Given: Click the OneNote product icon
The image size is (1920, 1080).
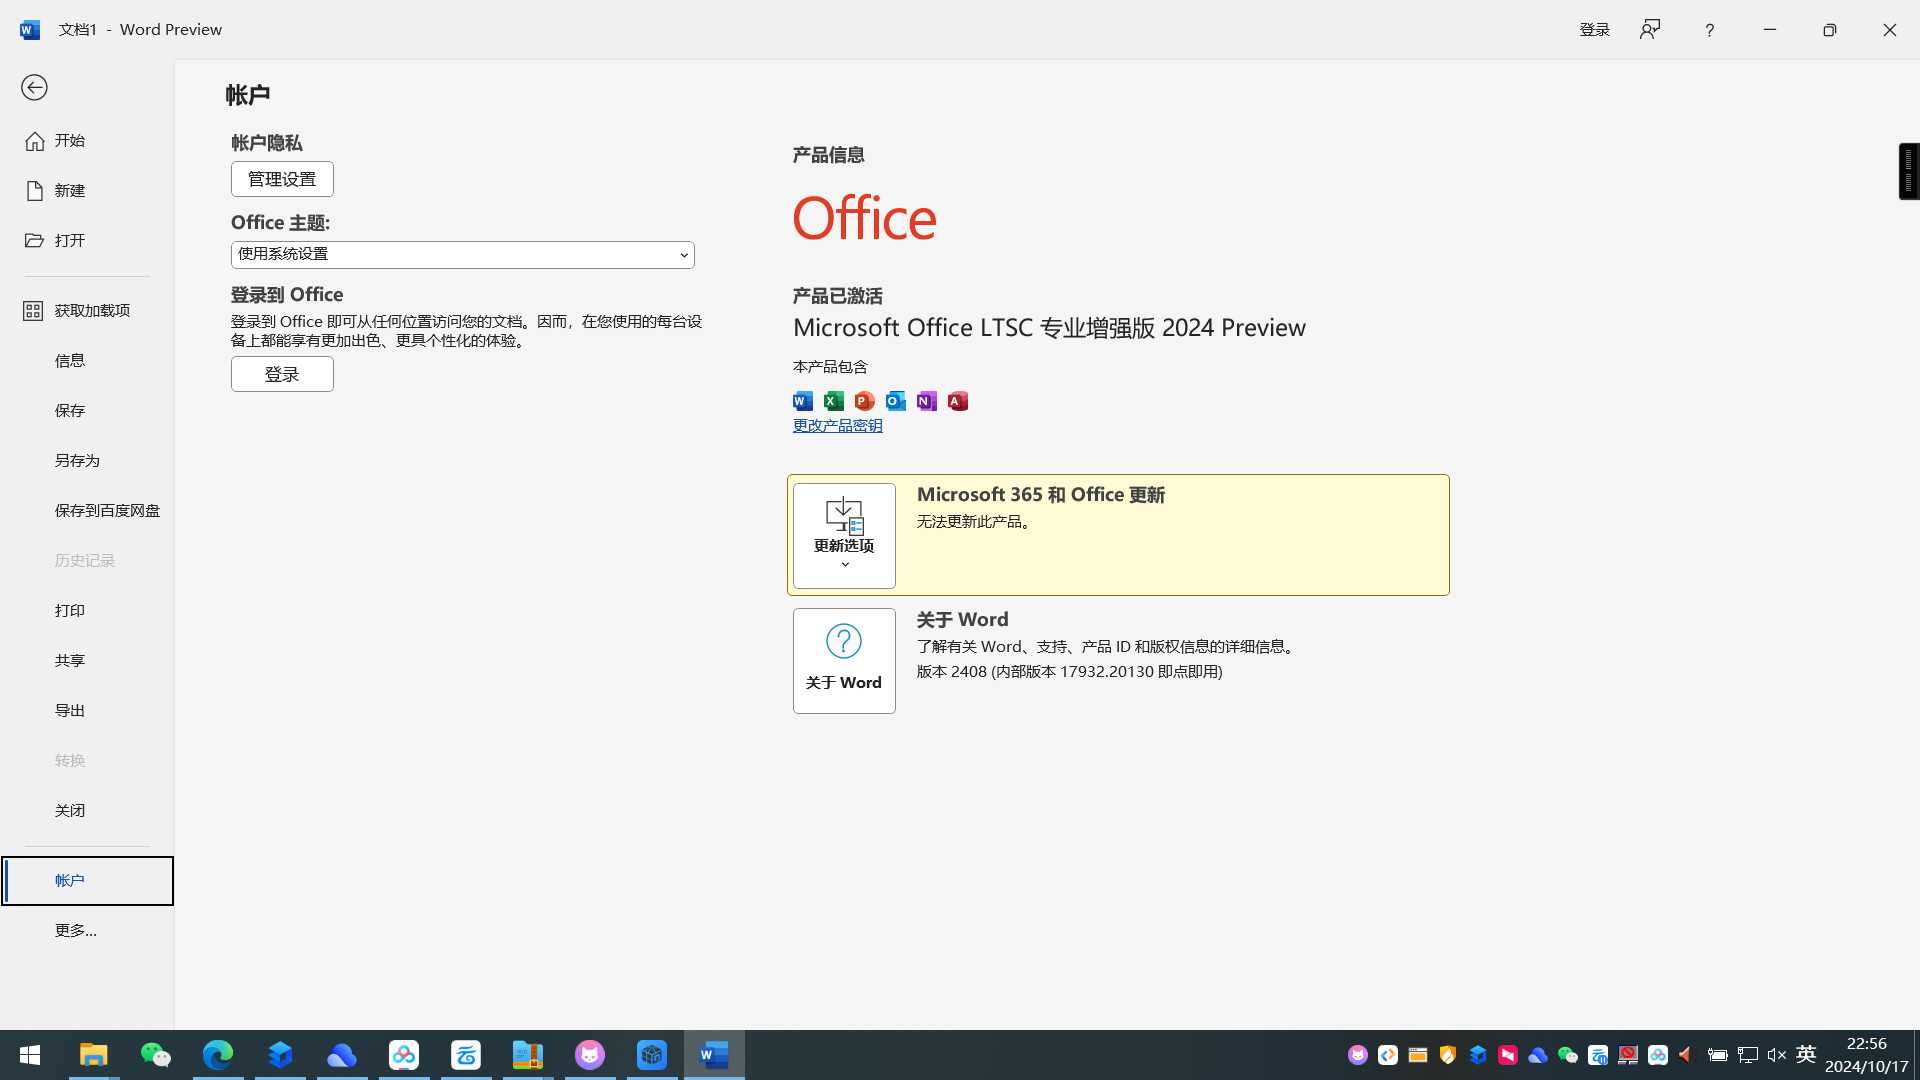Looking at the screenshot, I should click(927, 401).
